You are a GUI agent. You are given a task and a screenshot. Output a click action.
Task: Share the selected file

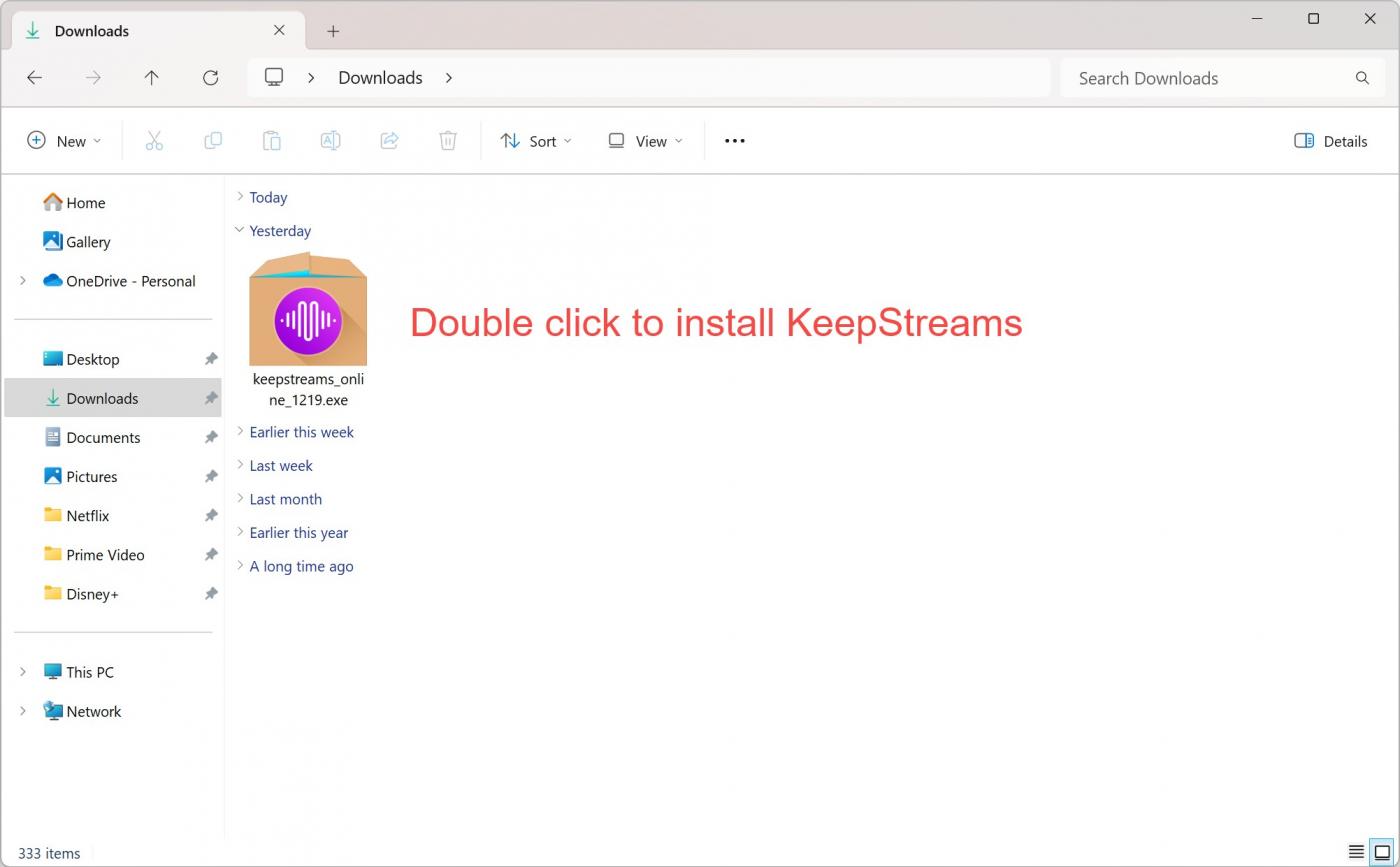click(389, 141)
